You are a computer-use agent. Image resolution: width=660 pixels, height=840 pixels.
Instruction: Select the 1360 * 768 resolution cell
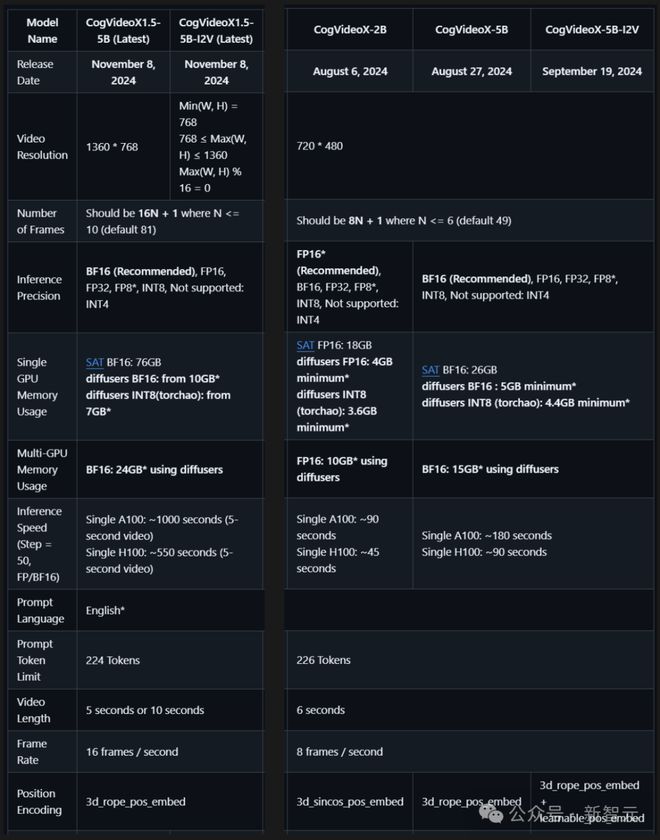112,147
